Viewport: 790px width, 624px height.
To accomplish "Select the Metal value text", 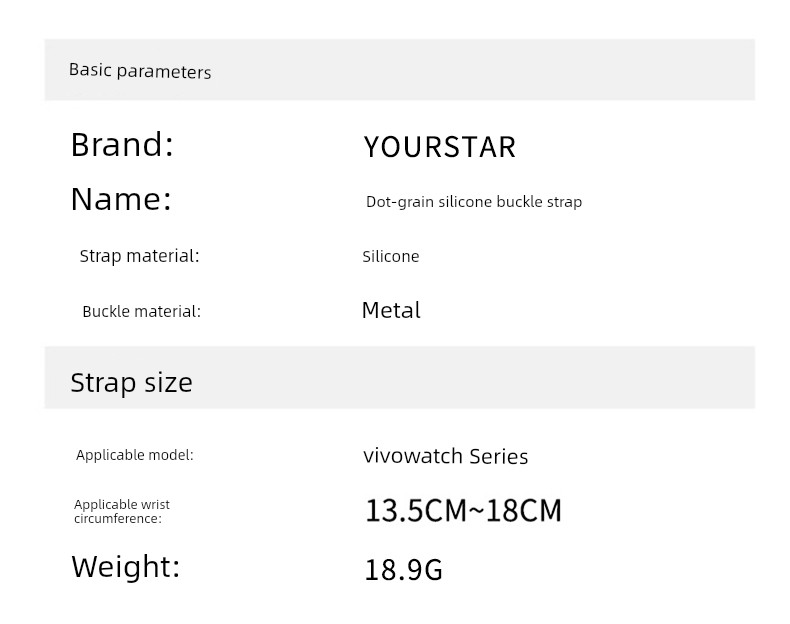I will (391, 310).
